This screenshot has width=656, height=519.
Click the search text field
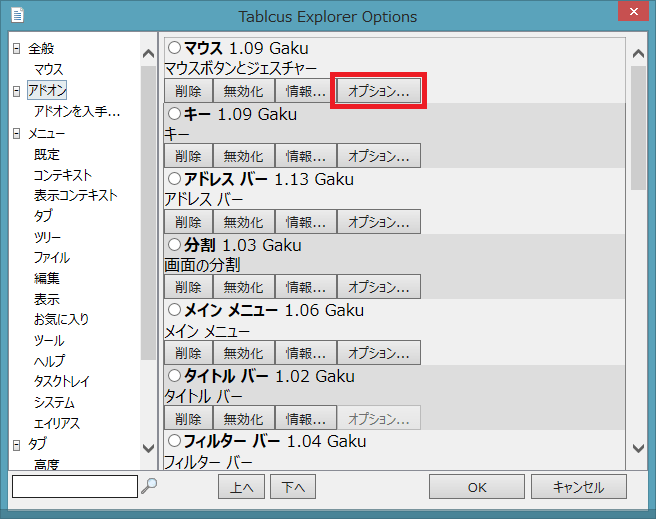(x=74, y=487)
